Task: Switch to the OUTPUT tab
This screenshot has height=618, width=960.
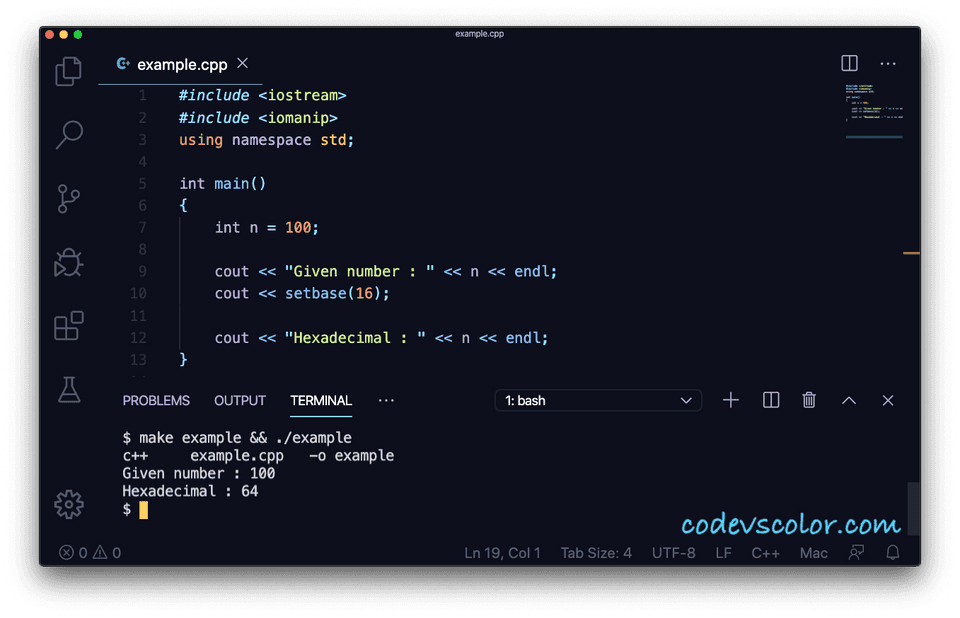Action: pyautogui.click(x=239, y=400)
